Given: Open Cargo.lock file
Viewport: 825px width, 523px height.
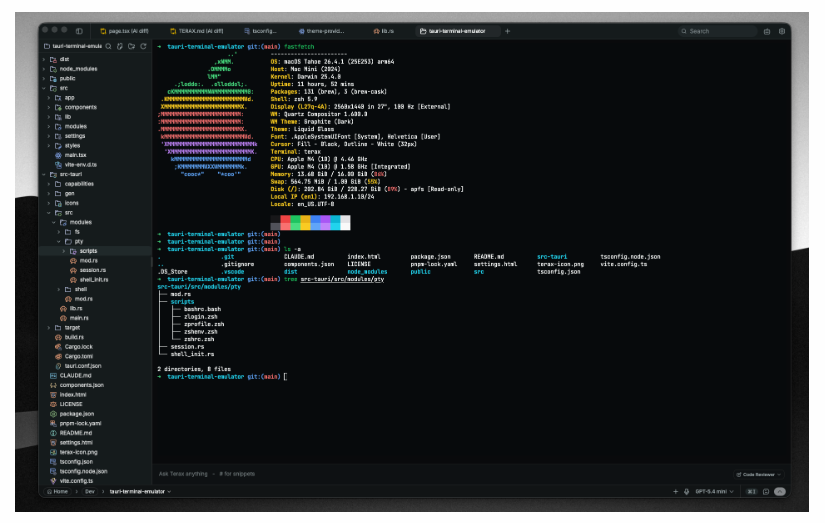Looking at the screenshot, I should (x=74, y=347).
